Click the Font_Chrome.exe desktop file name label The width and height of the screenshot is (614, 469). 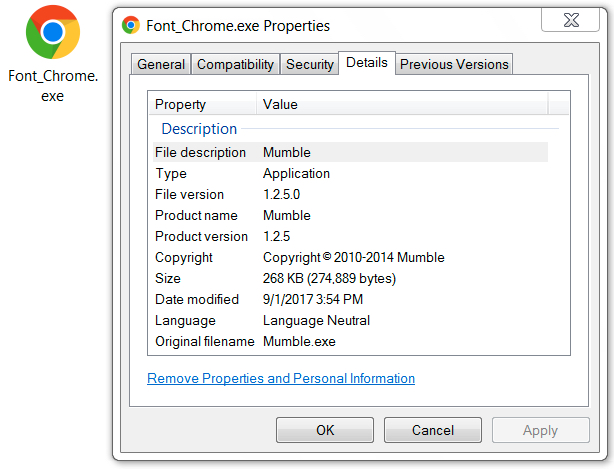53,86
